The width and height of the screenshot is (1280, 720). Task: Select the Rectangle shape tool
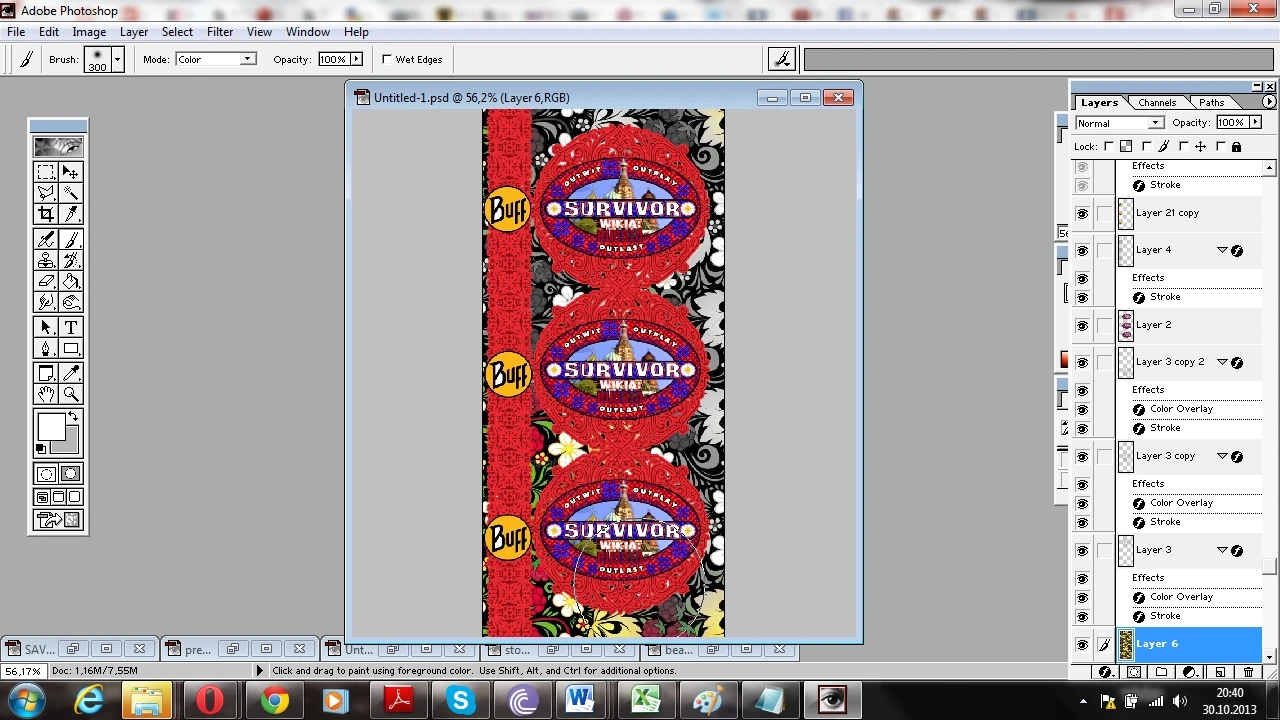[x=71, y=348]
